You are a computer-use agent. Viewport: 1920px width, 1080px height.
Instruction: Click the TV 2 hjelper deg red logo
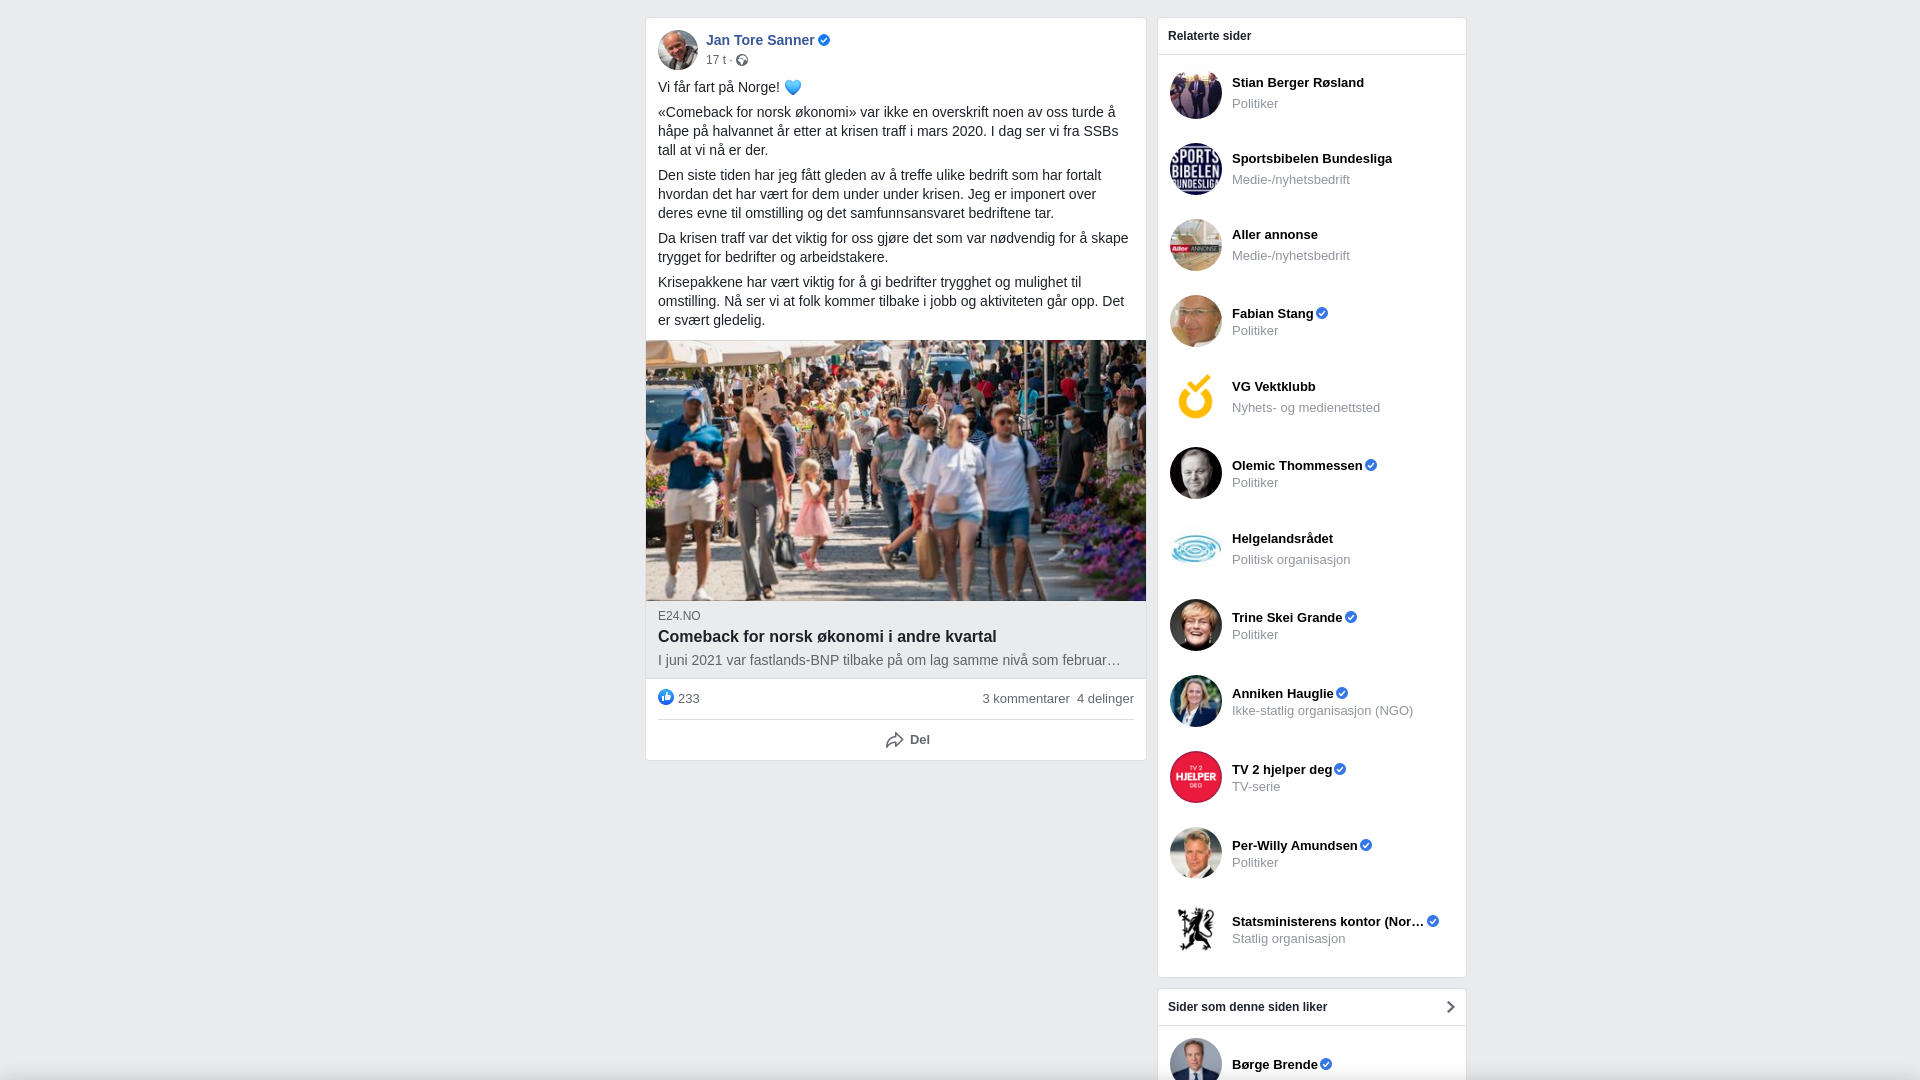coord(1196,777)
